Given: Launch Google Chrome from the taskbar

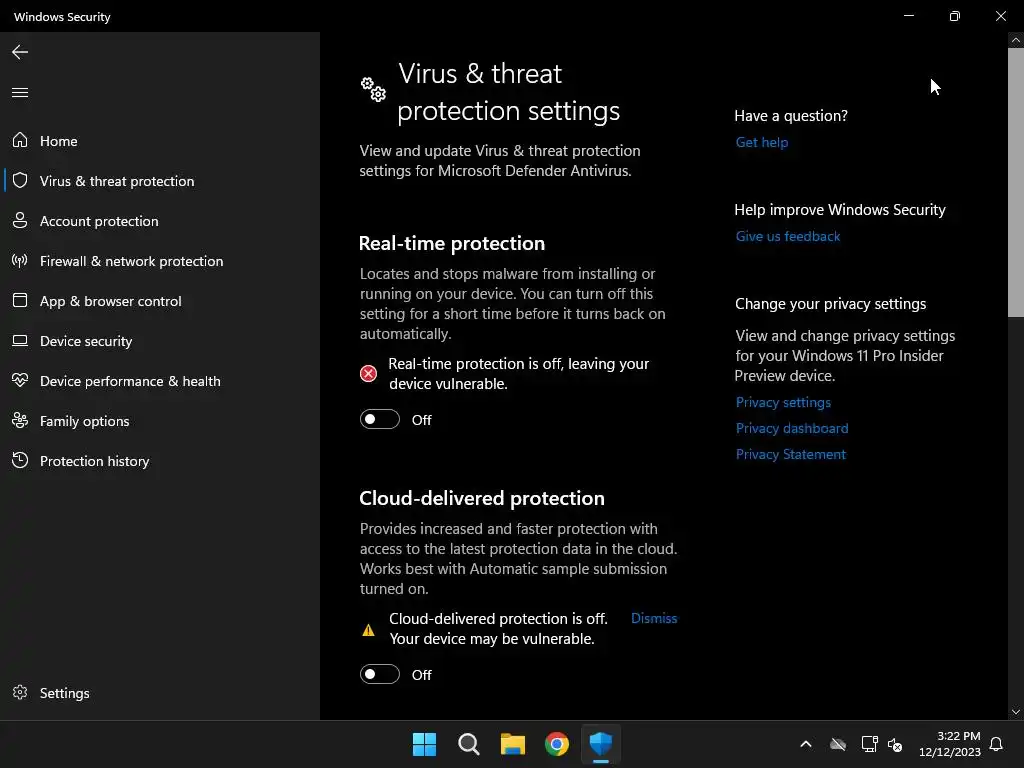Looking at the screenshot, I should click(557, 744).
